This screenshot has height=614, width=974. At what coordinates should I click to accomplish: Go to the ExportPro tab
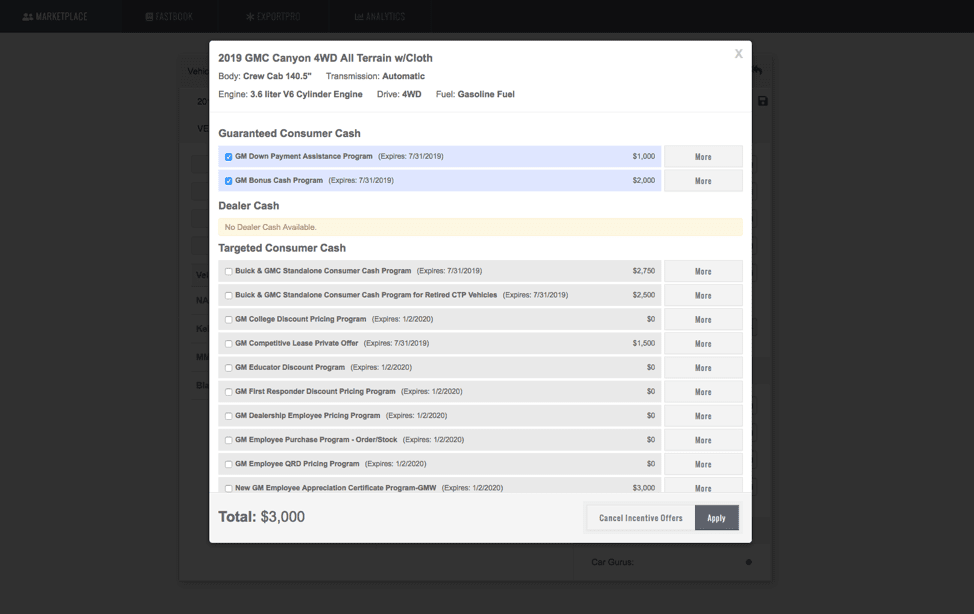pyautogui.click(x=273, y=17)
